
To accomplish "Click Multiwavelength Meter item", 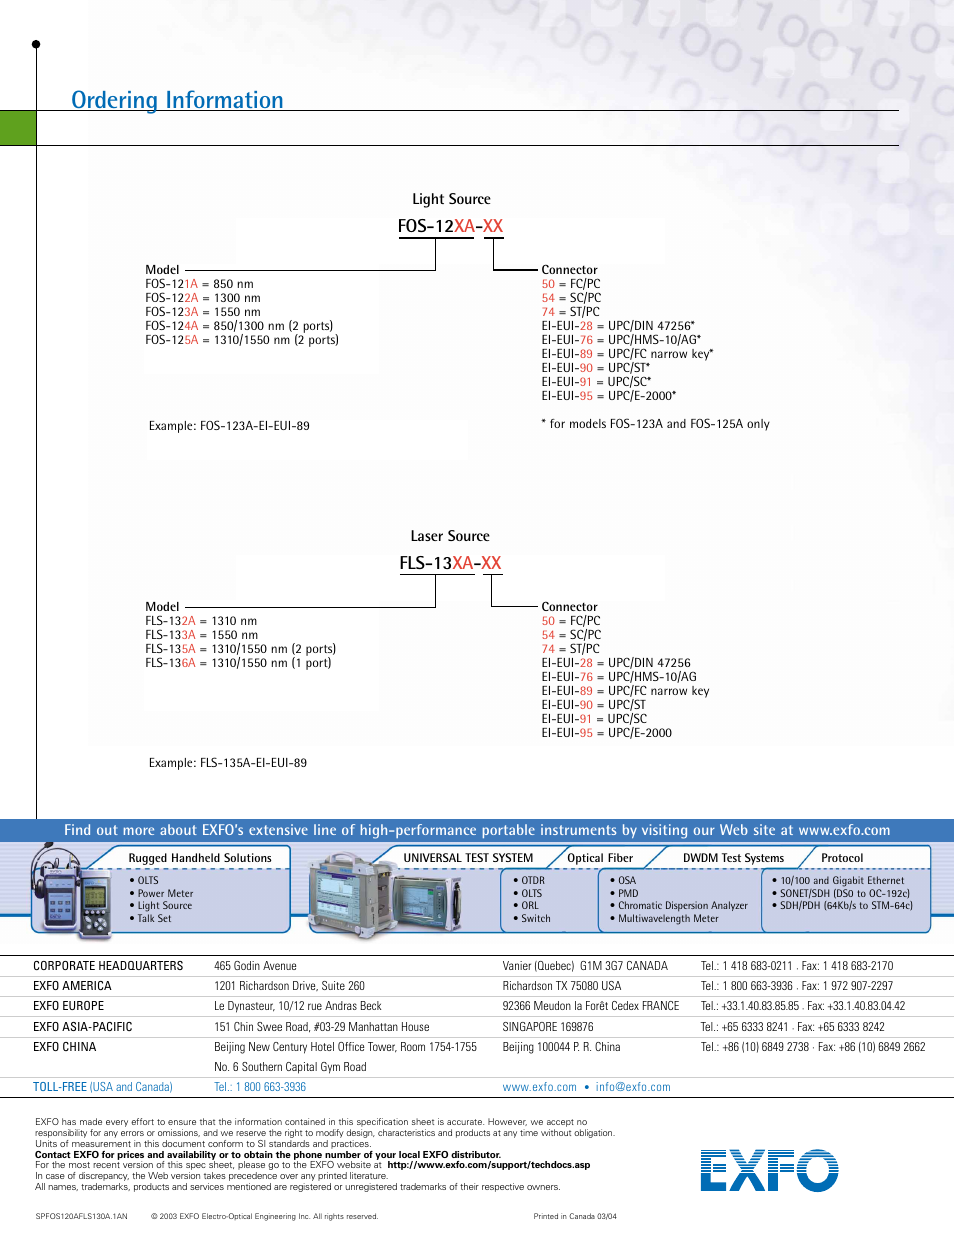I will pyautogui.click(x=664, y=919).
